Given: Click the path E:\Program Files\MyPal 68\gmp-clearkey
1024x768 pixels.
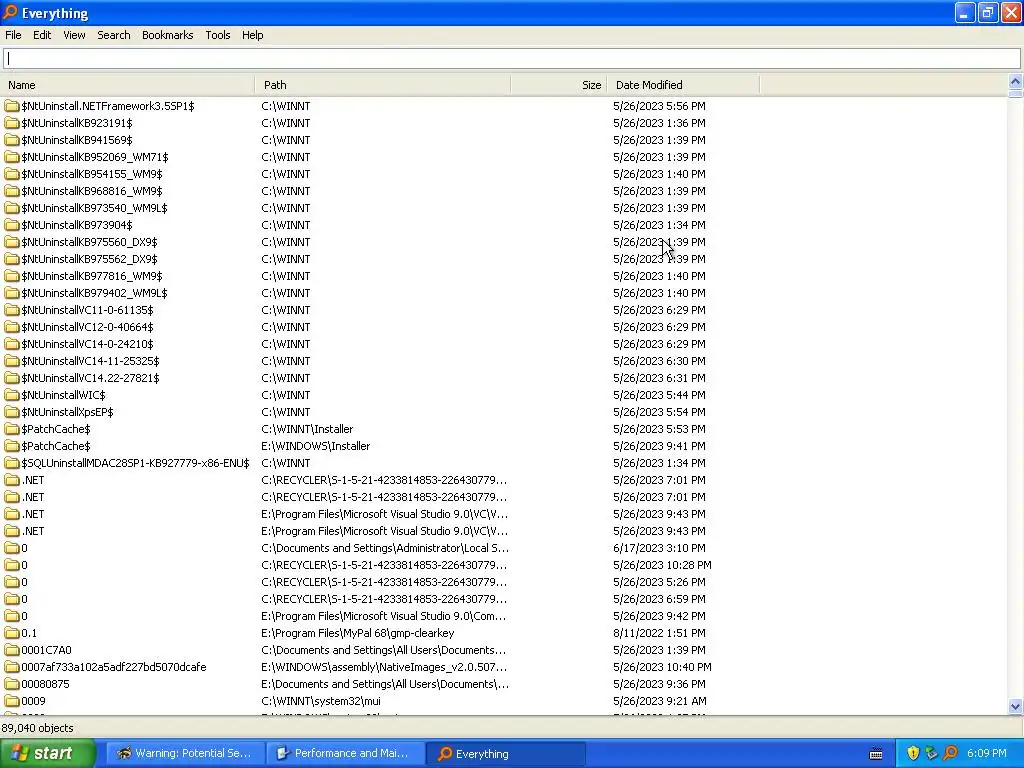Looking at the screenshot, I should coord(357,633).
